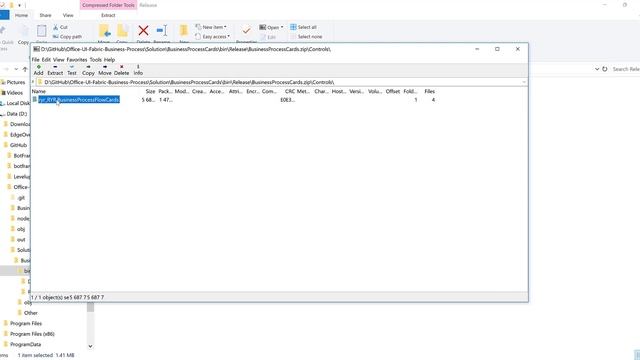
Task: Select Program Files folder in navigation tree
Action: pyautogui.click(x=26, y=323)
